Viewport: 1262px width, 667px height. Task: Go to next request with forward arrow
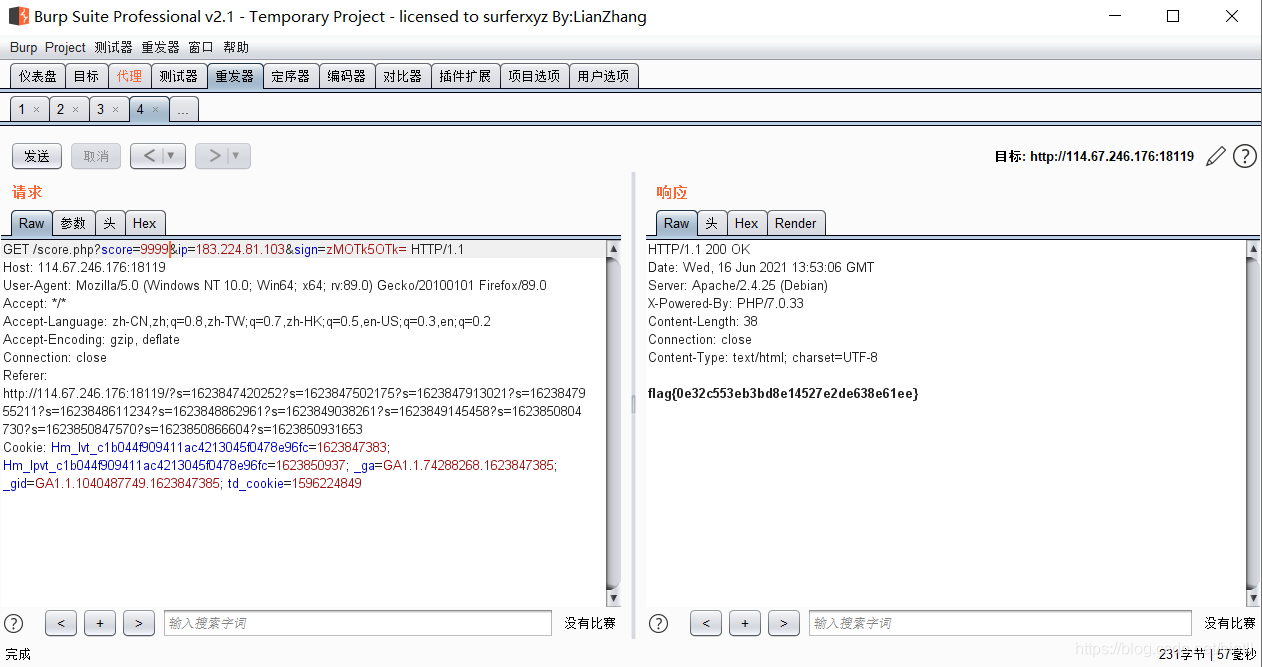pos(213,156)
